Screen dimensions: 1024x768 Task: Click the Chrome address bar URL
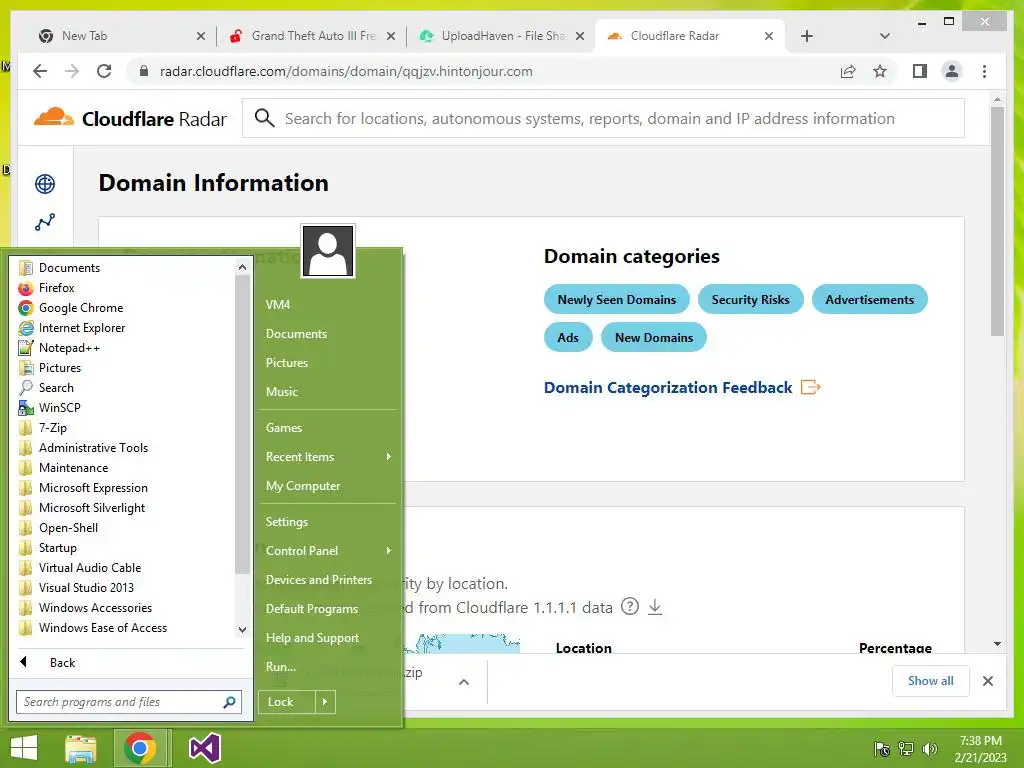coord(346,71)
